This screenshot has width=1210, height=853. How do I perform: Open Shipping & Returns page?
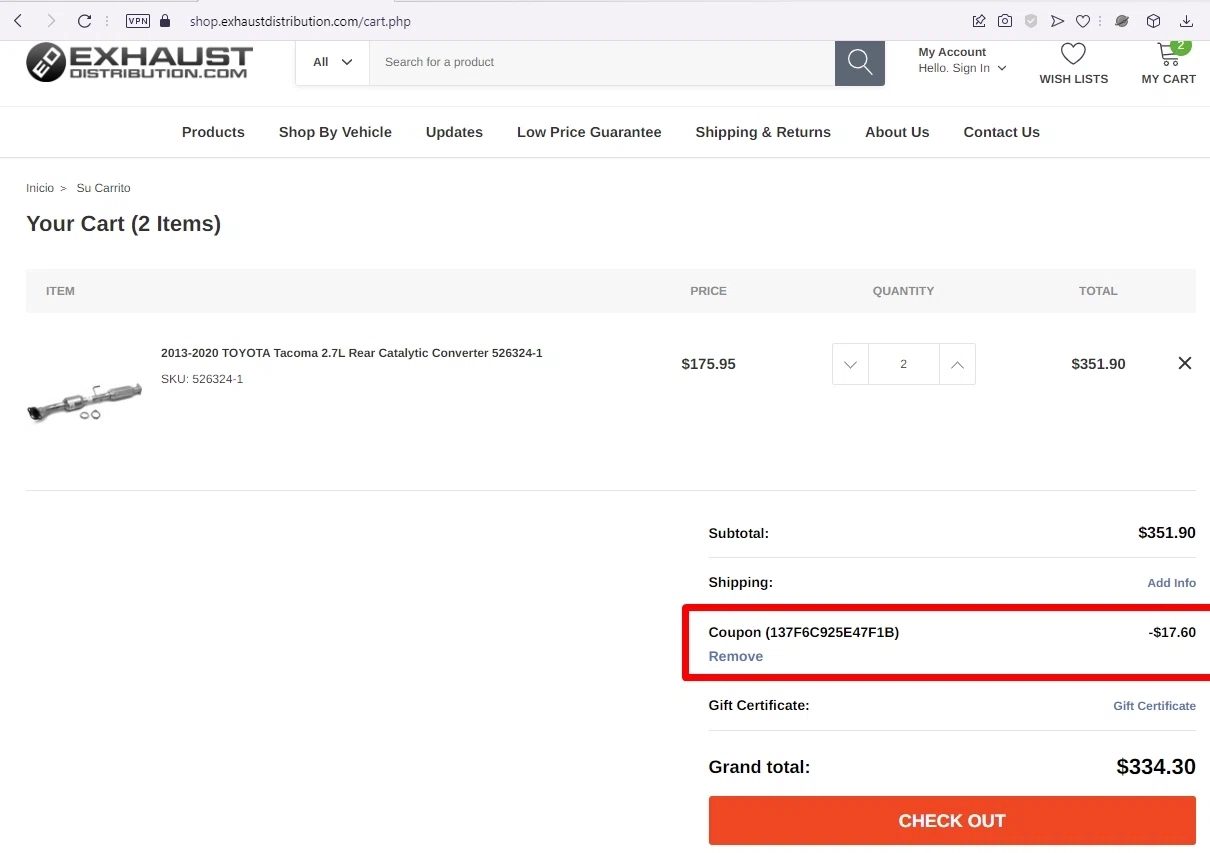pyautogui.click(x=763, y=132)
